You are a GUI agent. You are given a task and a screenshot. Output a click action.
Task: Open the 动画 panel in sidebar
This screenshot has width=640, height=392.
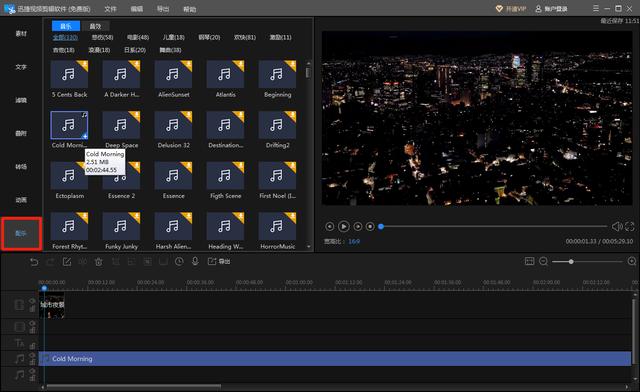[21, 200]
